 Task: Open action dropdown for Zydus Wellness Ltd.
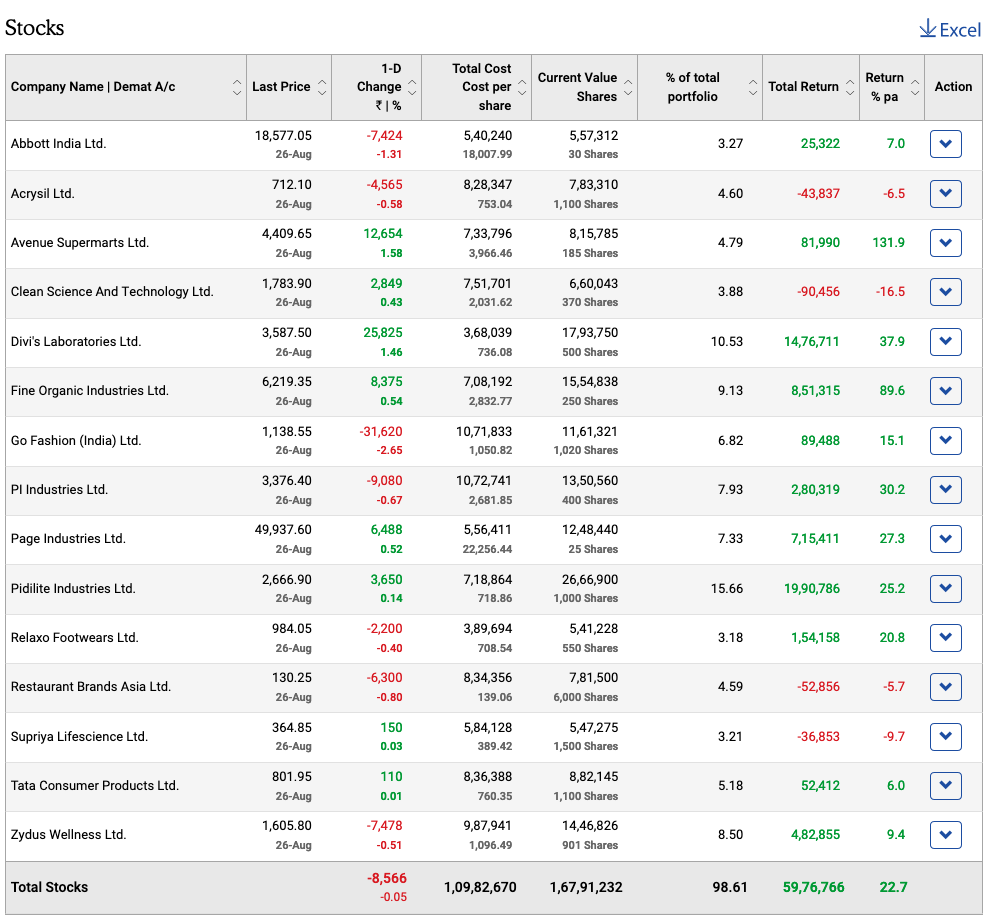pos(945,835)
